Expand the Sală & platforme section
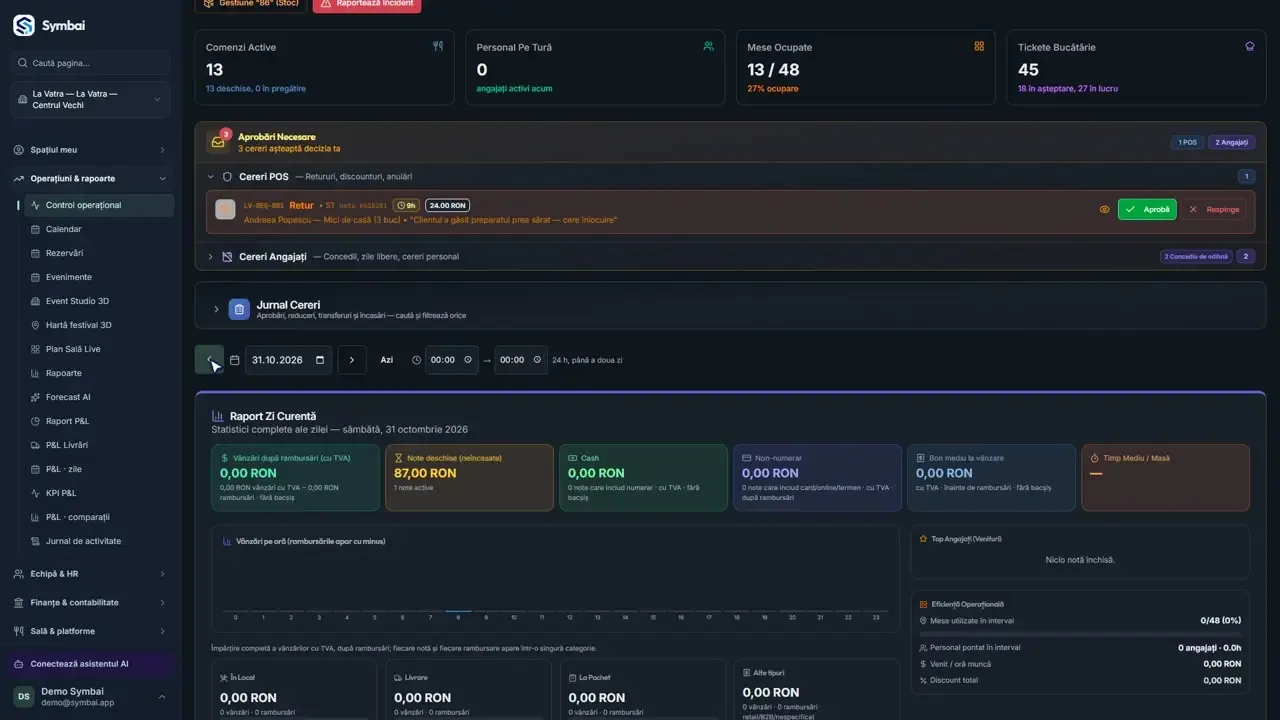The width and height of the screenshot is (1280, 720). 90,631
